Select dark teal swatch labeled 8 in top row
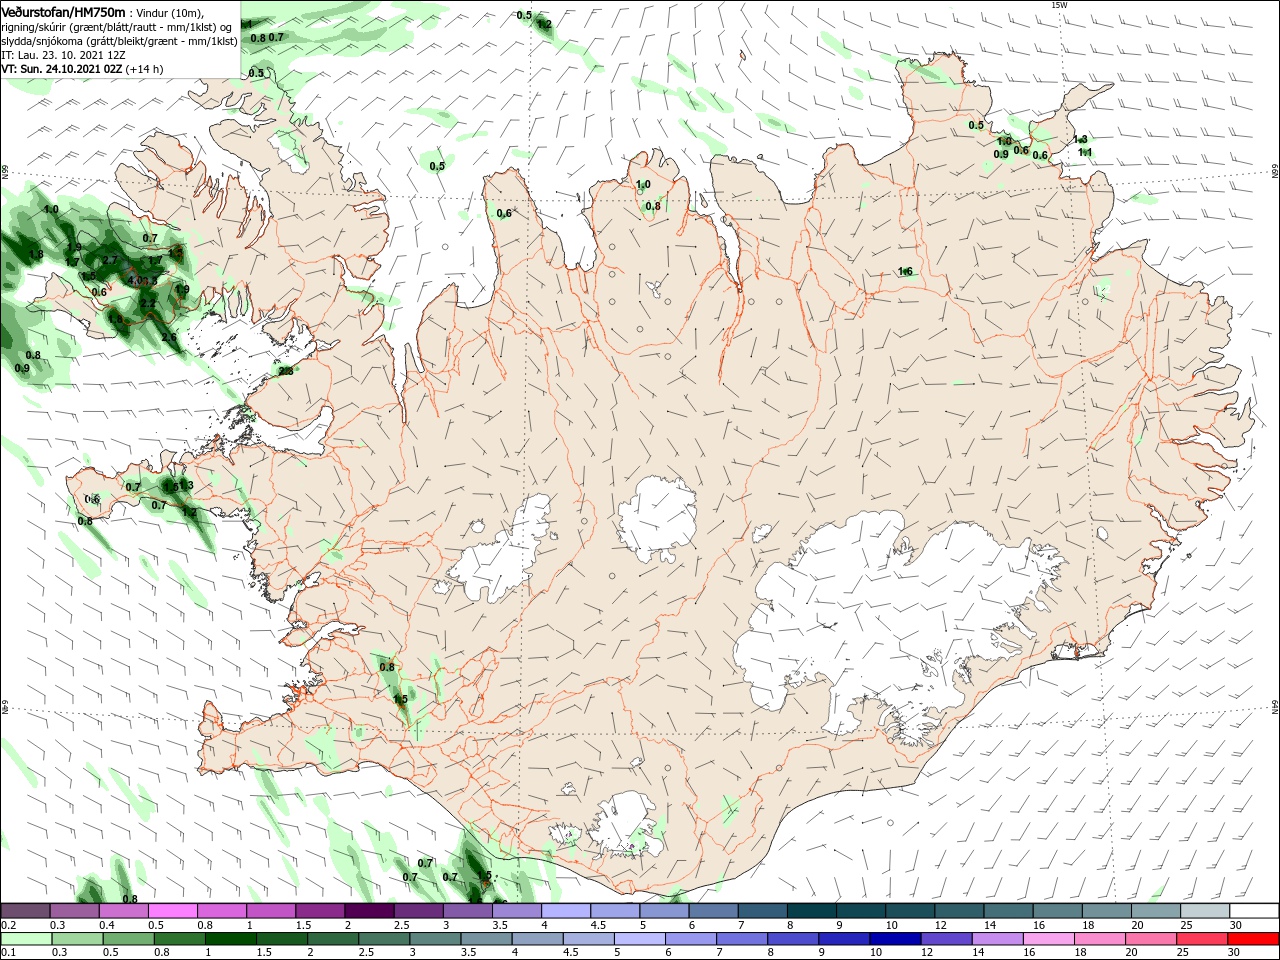The height and width of the screenshot is (960, 1280). coord(811,911)
